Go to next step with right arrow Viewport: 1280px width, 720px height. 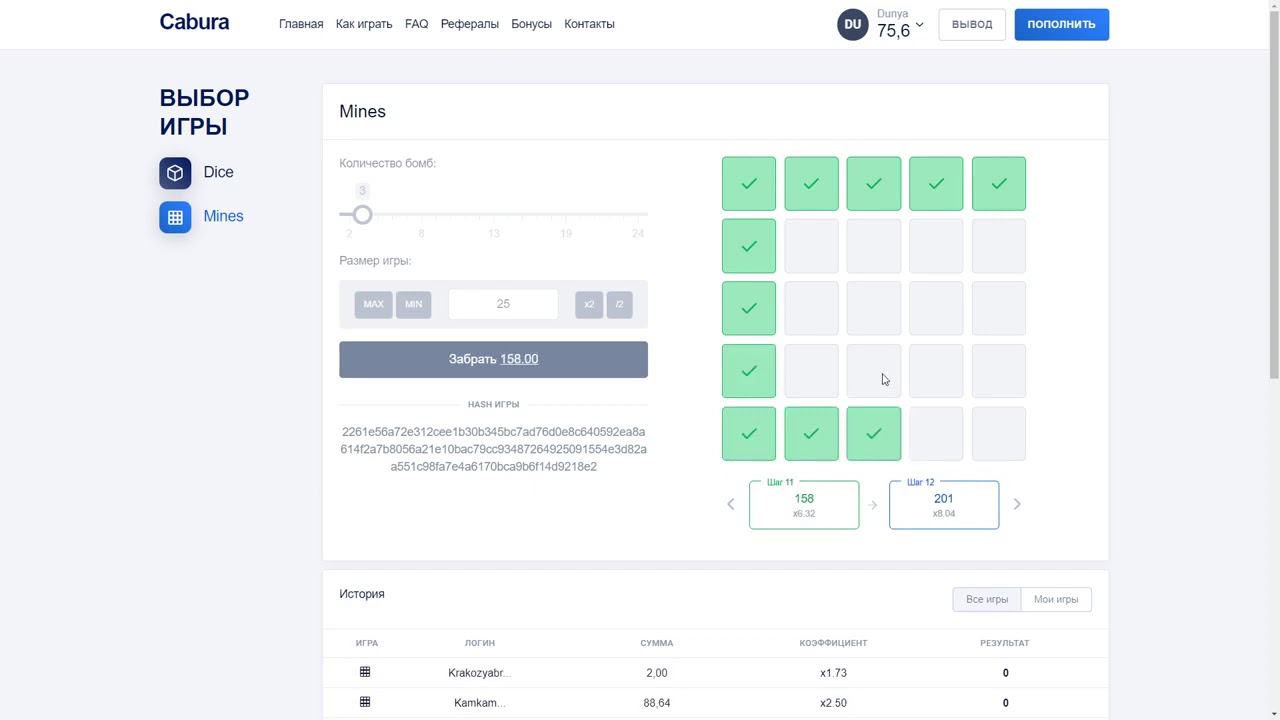pos(1017,504)
